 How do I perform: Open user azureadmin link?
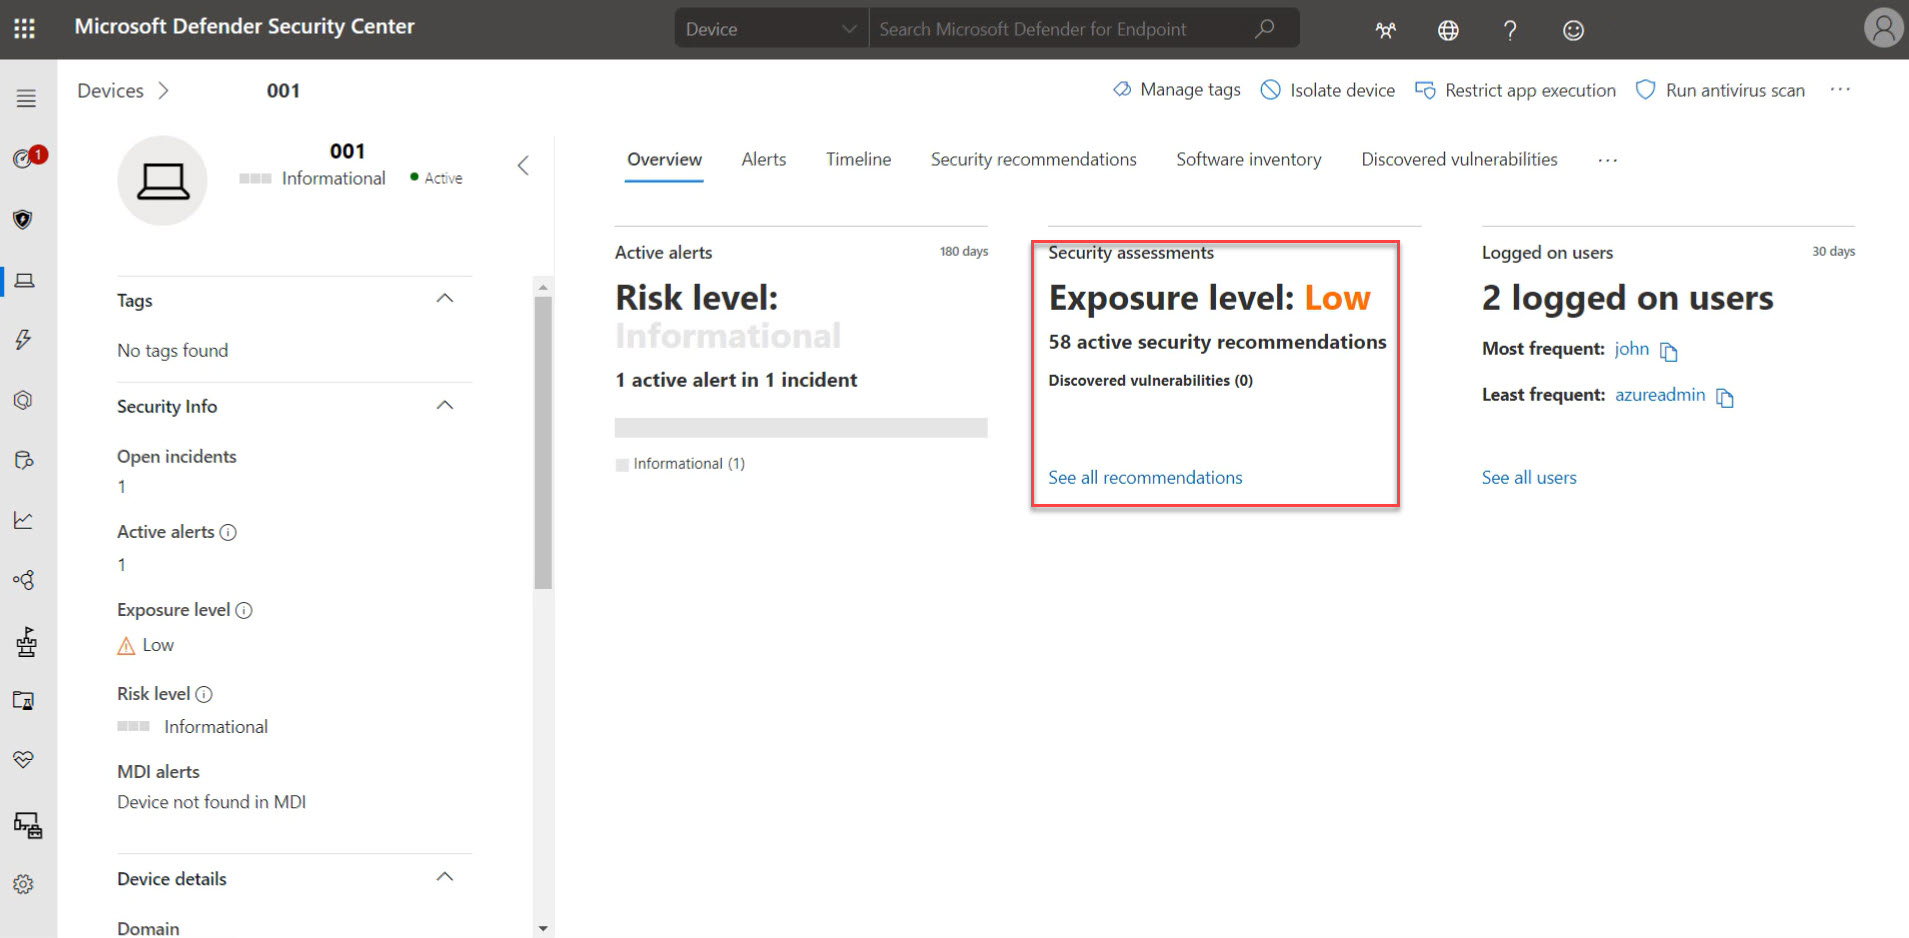tap(1660, 395)
